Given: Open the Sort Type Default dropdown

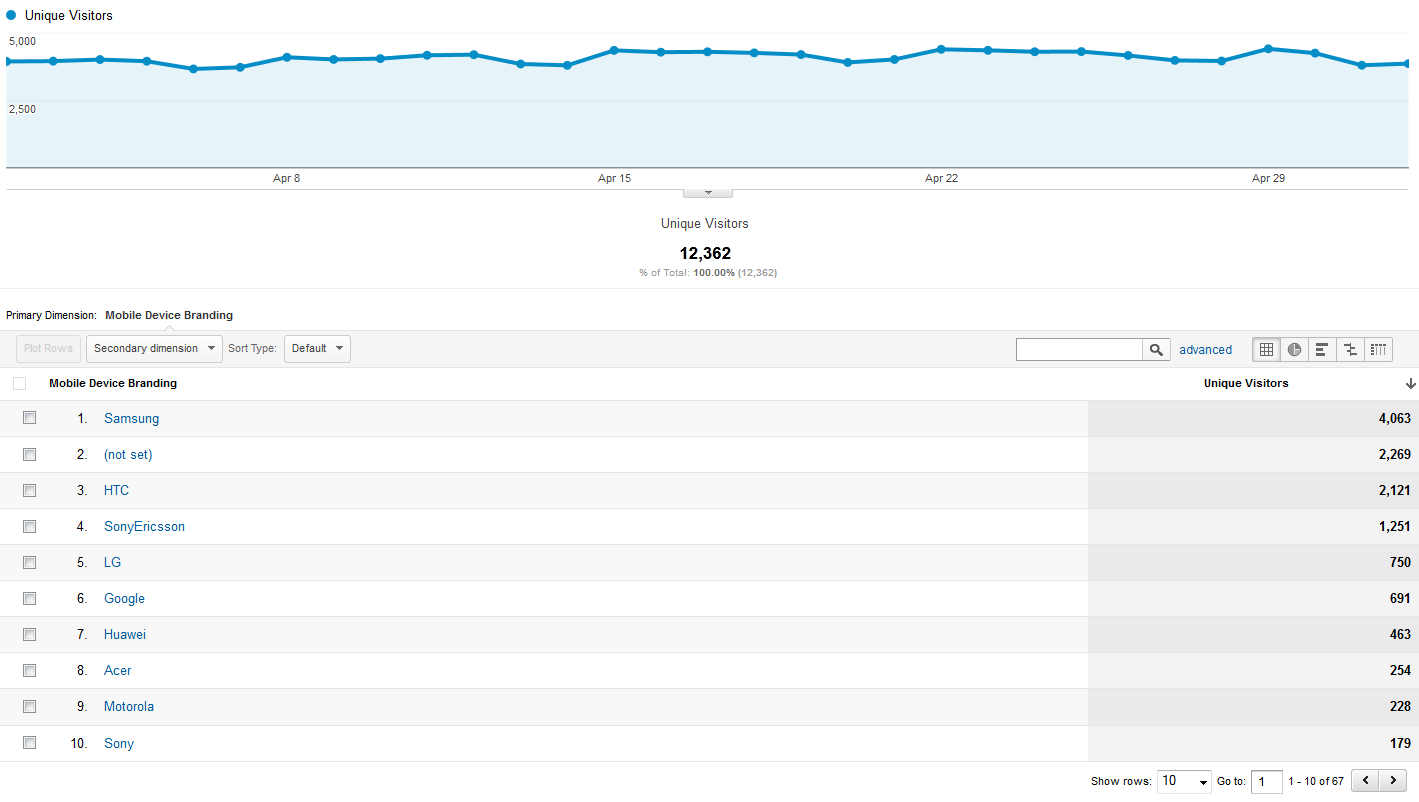Looking at the screenshot, I should [317, 349].
